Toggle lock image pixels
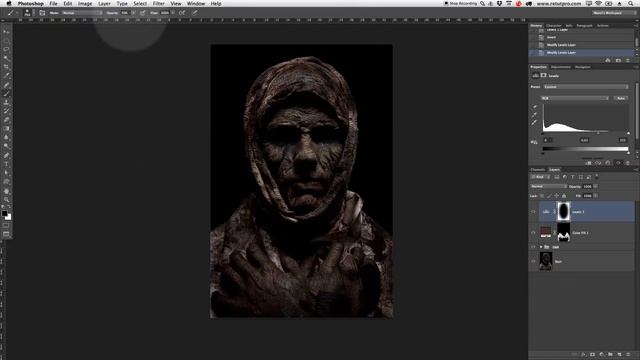The image size is (640, 360). tap(549, 196)
